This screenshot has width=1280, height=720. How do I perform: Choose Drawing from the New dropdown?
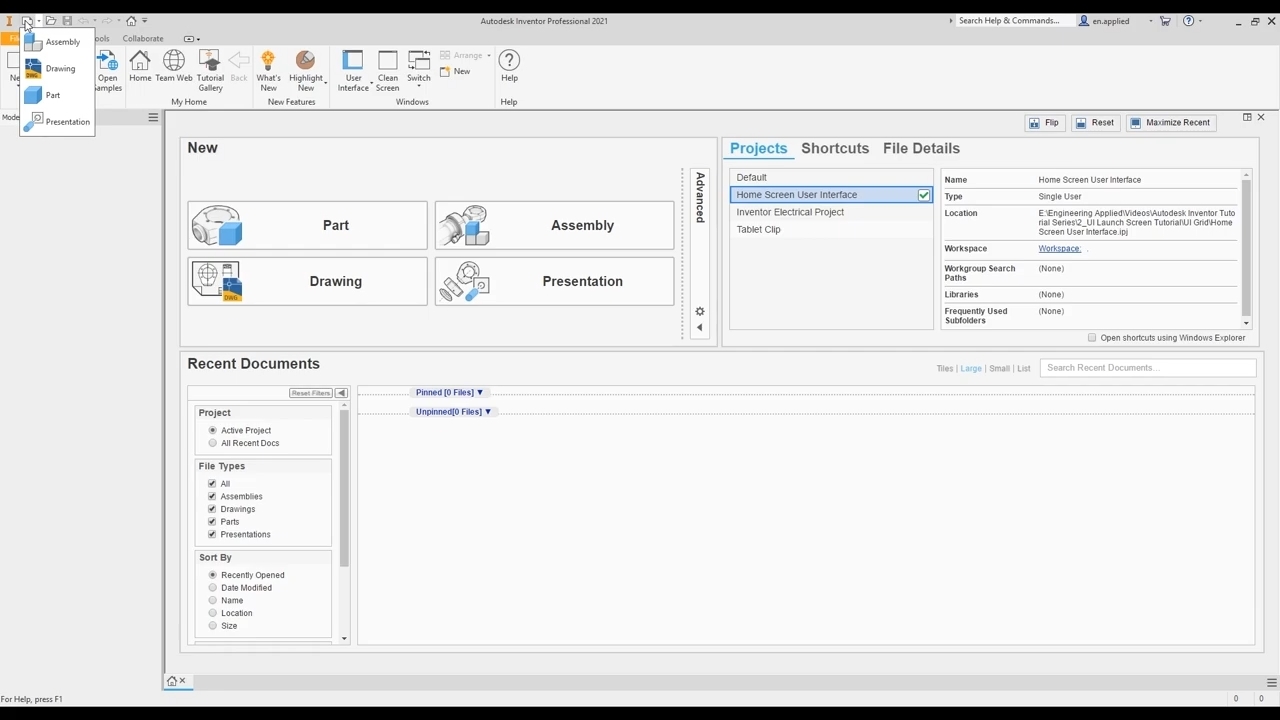pyautogui.click(x=57, y=69)
